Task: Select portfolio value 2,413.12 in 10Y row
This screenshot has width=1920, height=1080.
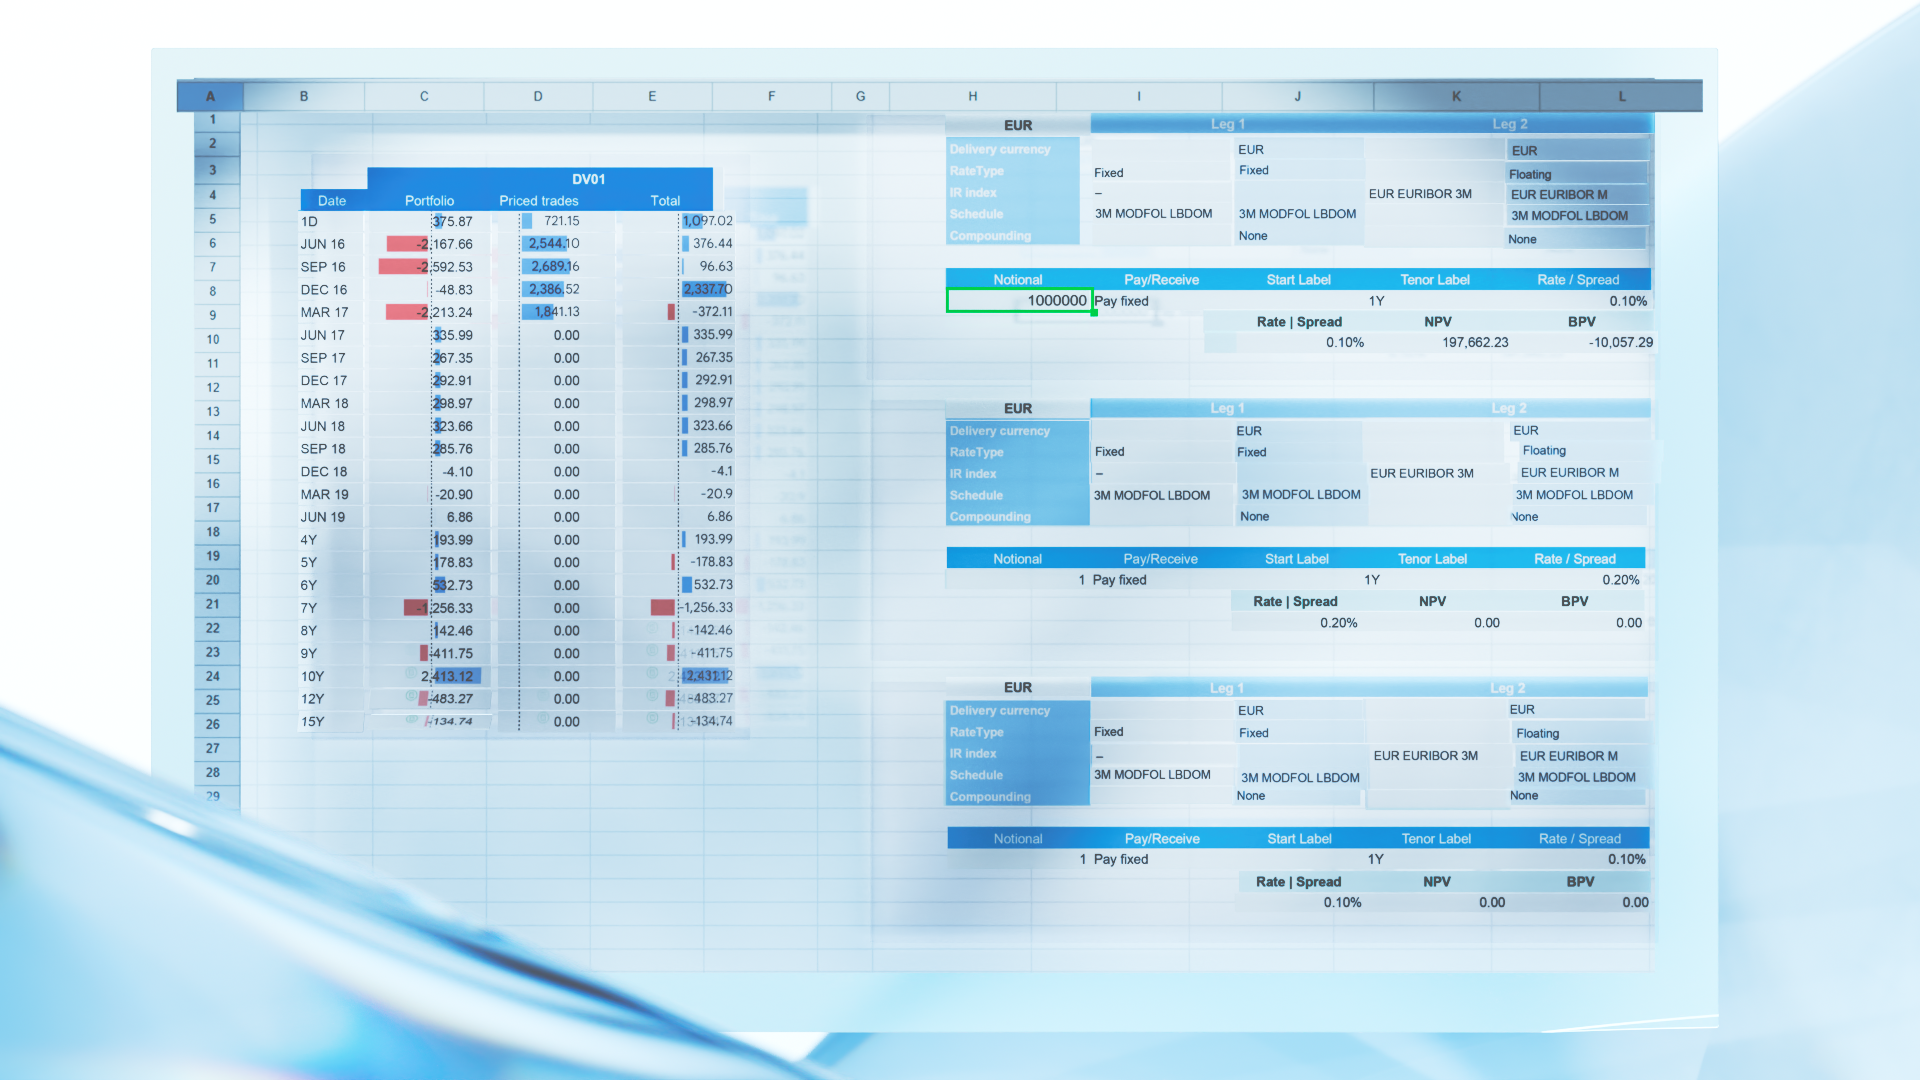Action: (x=447, y=676)
